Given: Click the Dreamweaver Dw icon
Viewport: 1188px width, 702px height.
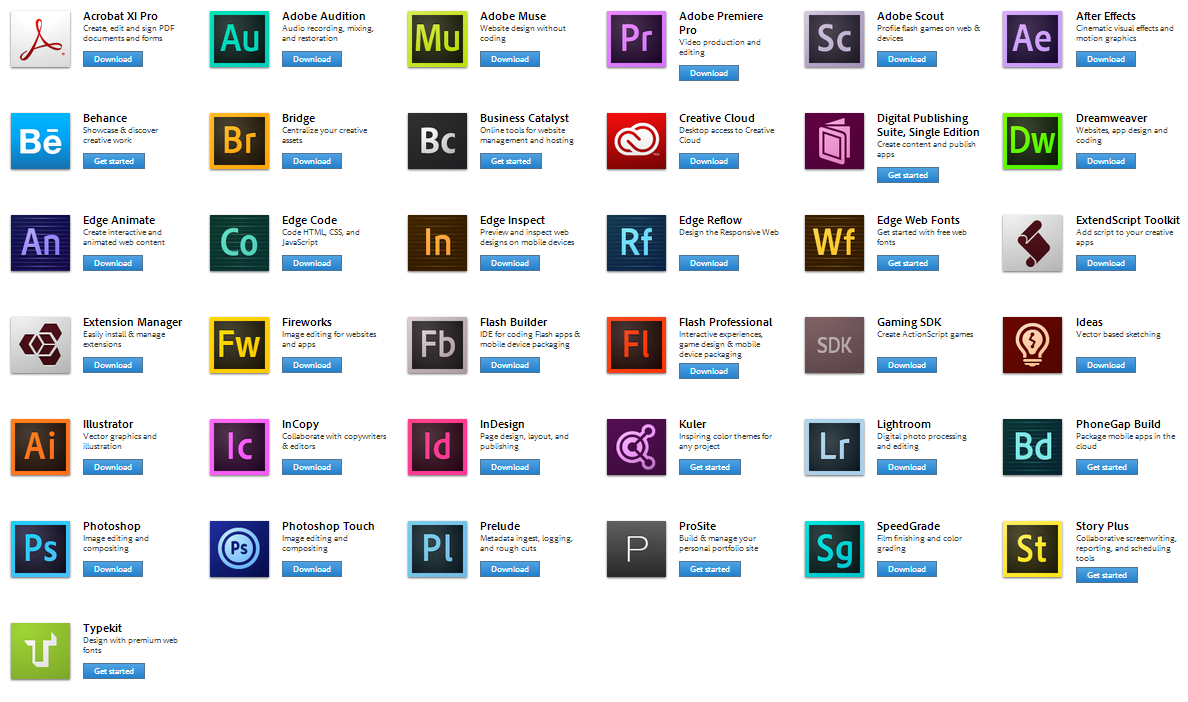Looking at the screenshot, I should [x=1032, y=141].
